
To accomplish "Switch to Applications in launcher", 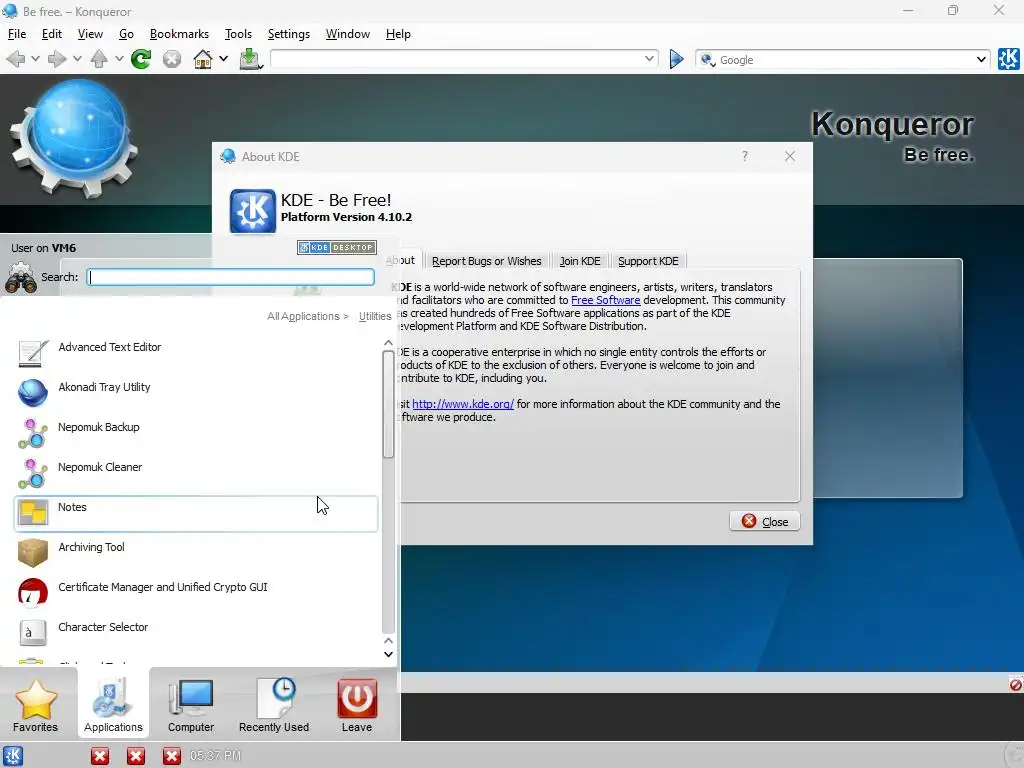I will pos(113,704).
